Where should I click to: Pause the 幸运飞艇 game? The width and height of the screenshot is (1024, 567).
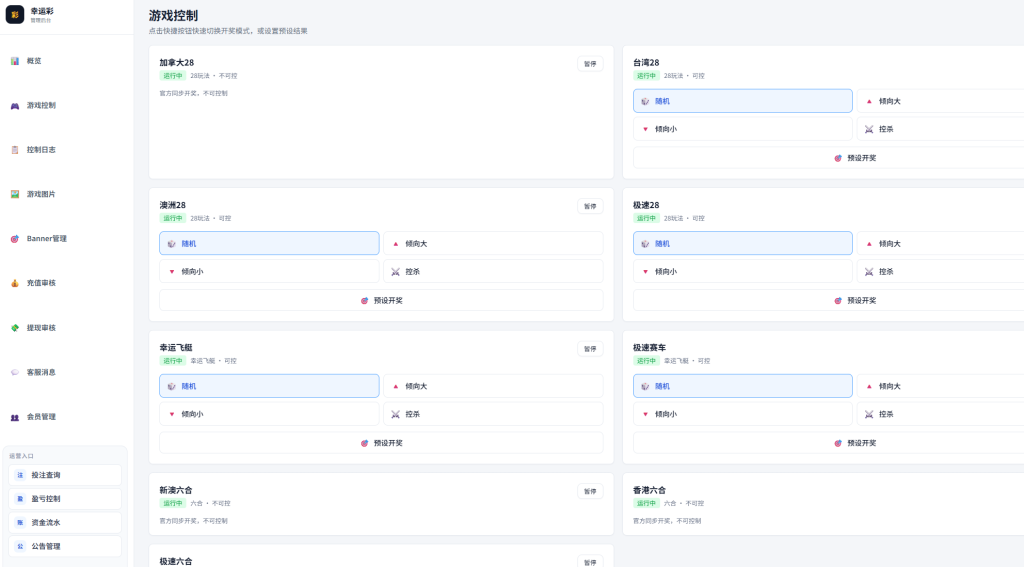(590, 349)
